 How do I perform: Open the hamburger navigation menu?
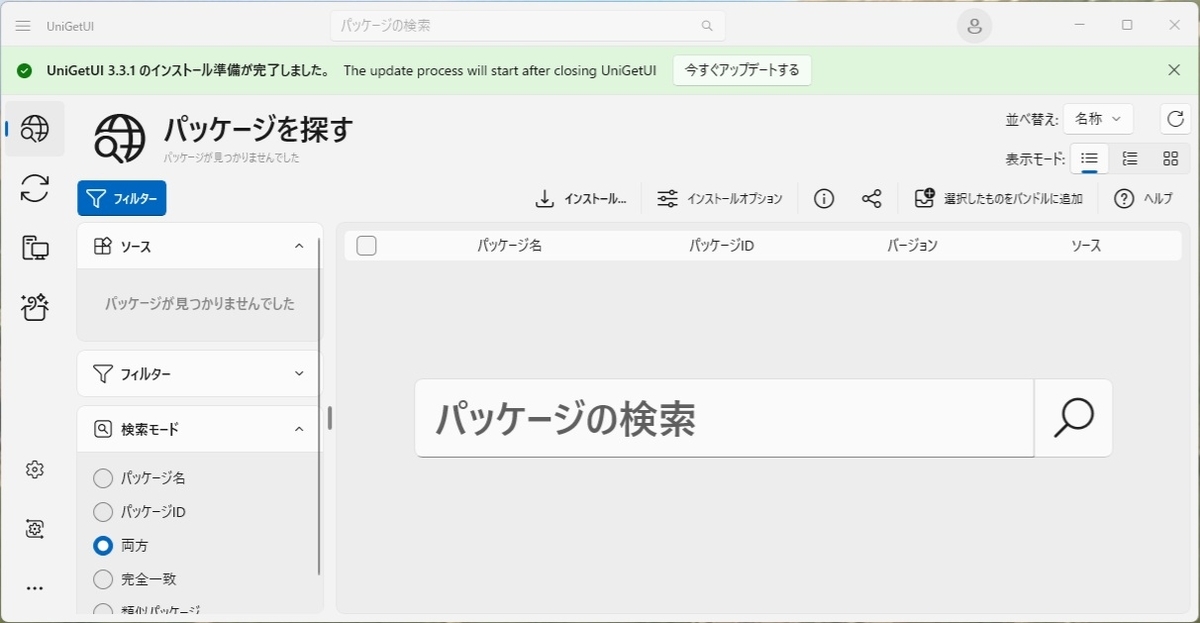click(23, 26)
